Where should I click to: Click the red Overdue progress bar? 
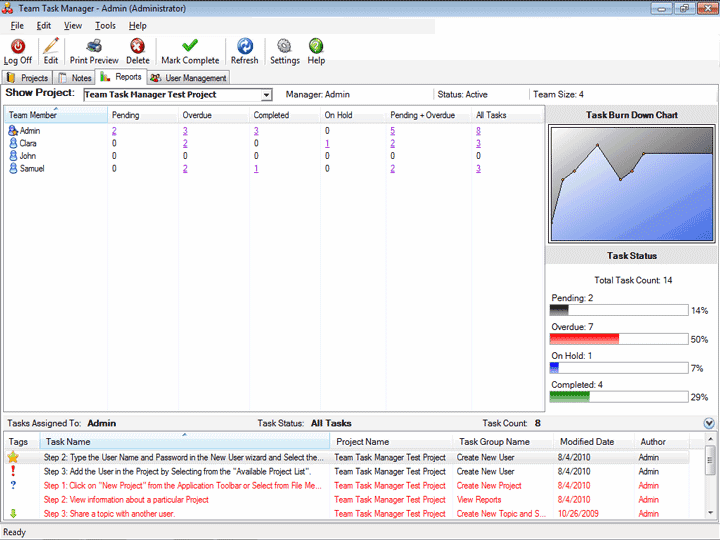(x=585, y=339)
